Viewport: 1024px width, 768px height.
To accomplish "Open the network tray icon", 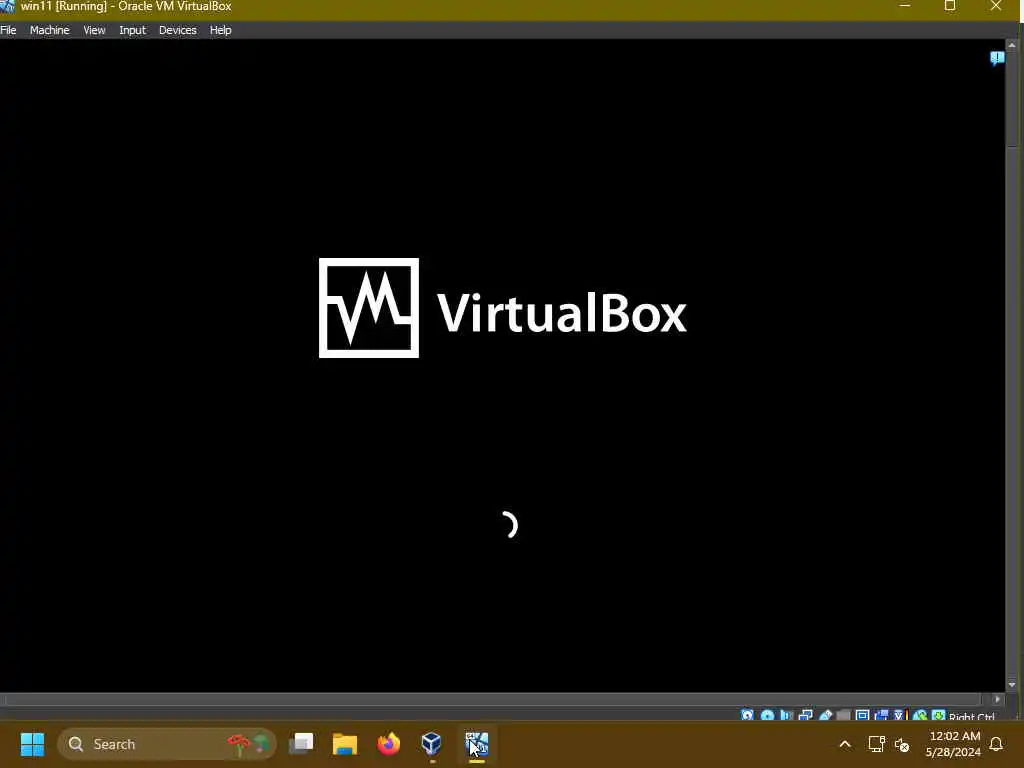I will (x=876, y=744).
